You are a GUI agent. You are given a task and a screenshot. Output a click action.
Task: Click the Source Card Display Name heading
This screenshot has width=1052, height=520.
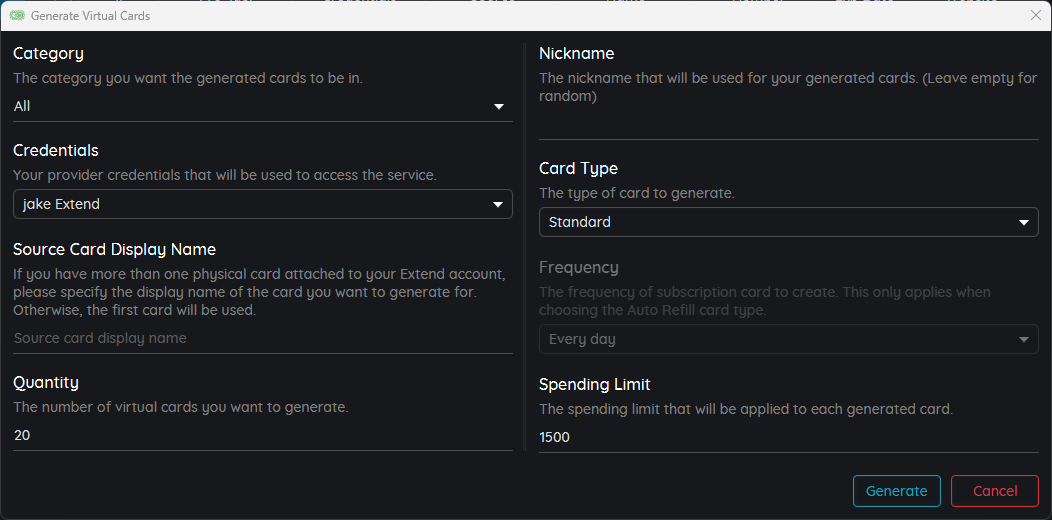coord(115,250)
